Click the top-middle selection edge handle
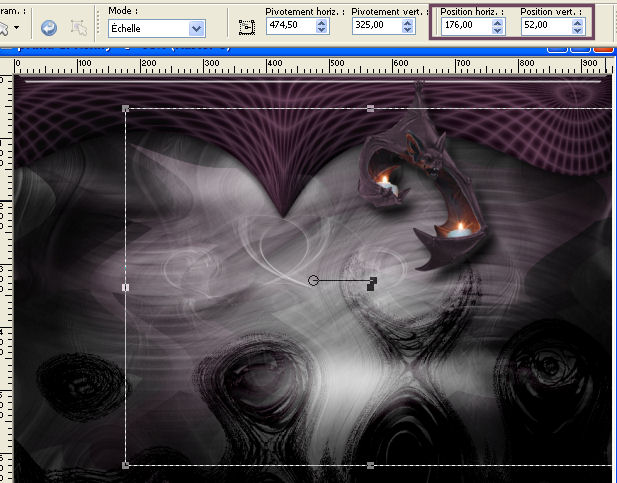The width and height of the screenshot is (617, 483). click(371, 108)
